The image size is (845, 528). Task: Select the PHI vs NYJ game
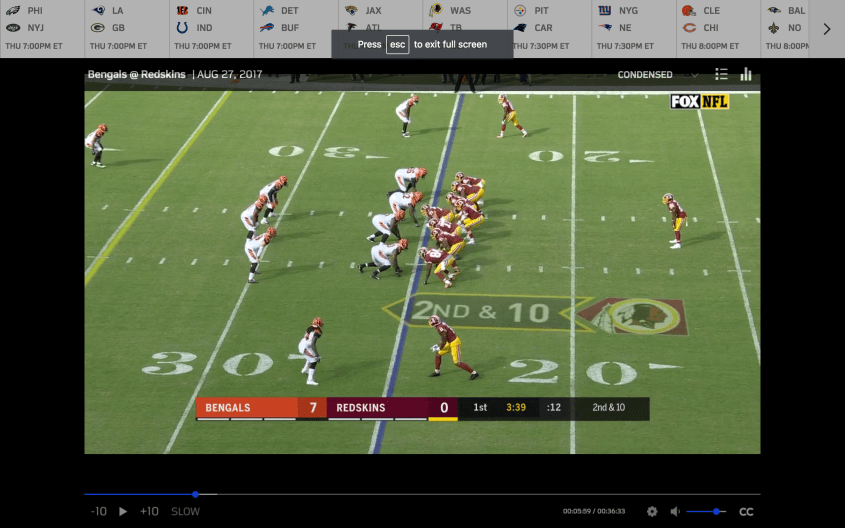(42, 28)
